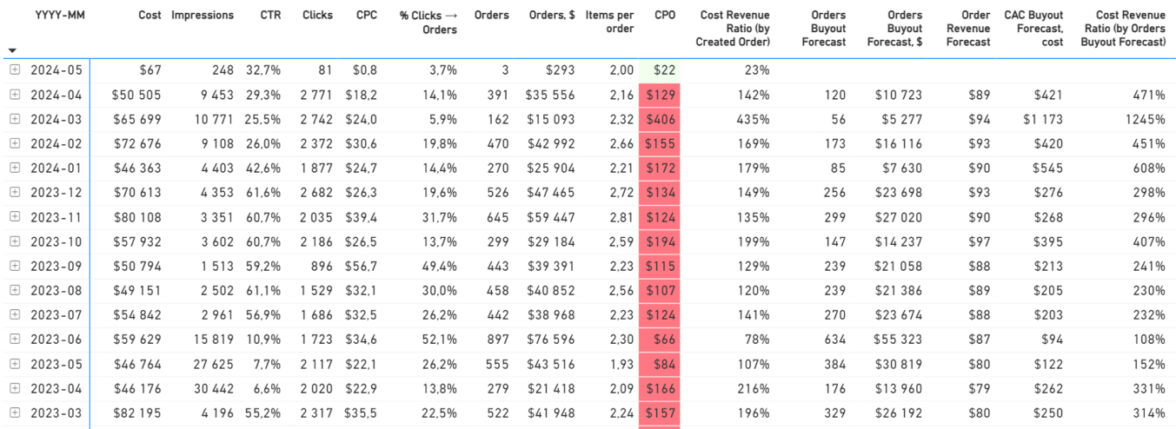1176x429 pixels.
Task: Select the green $22 CPO cell
Action: (659, 70)
